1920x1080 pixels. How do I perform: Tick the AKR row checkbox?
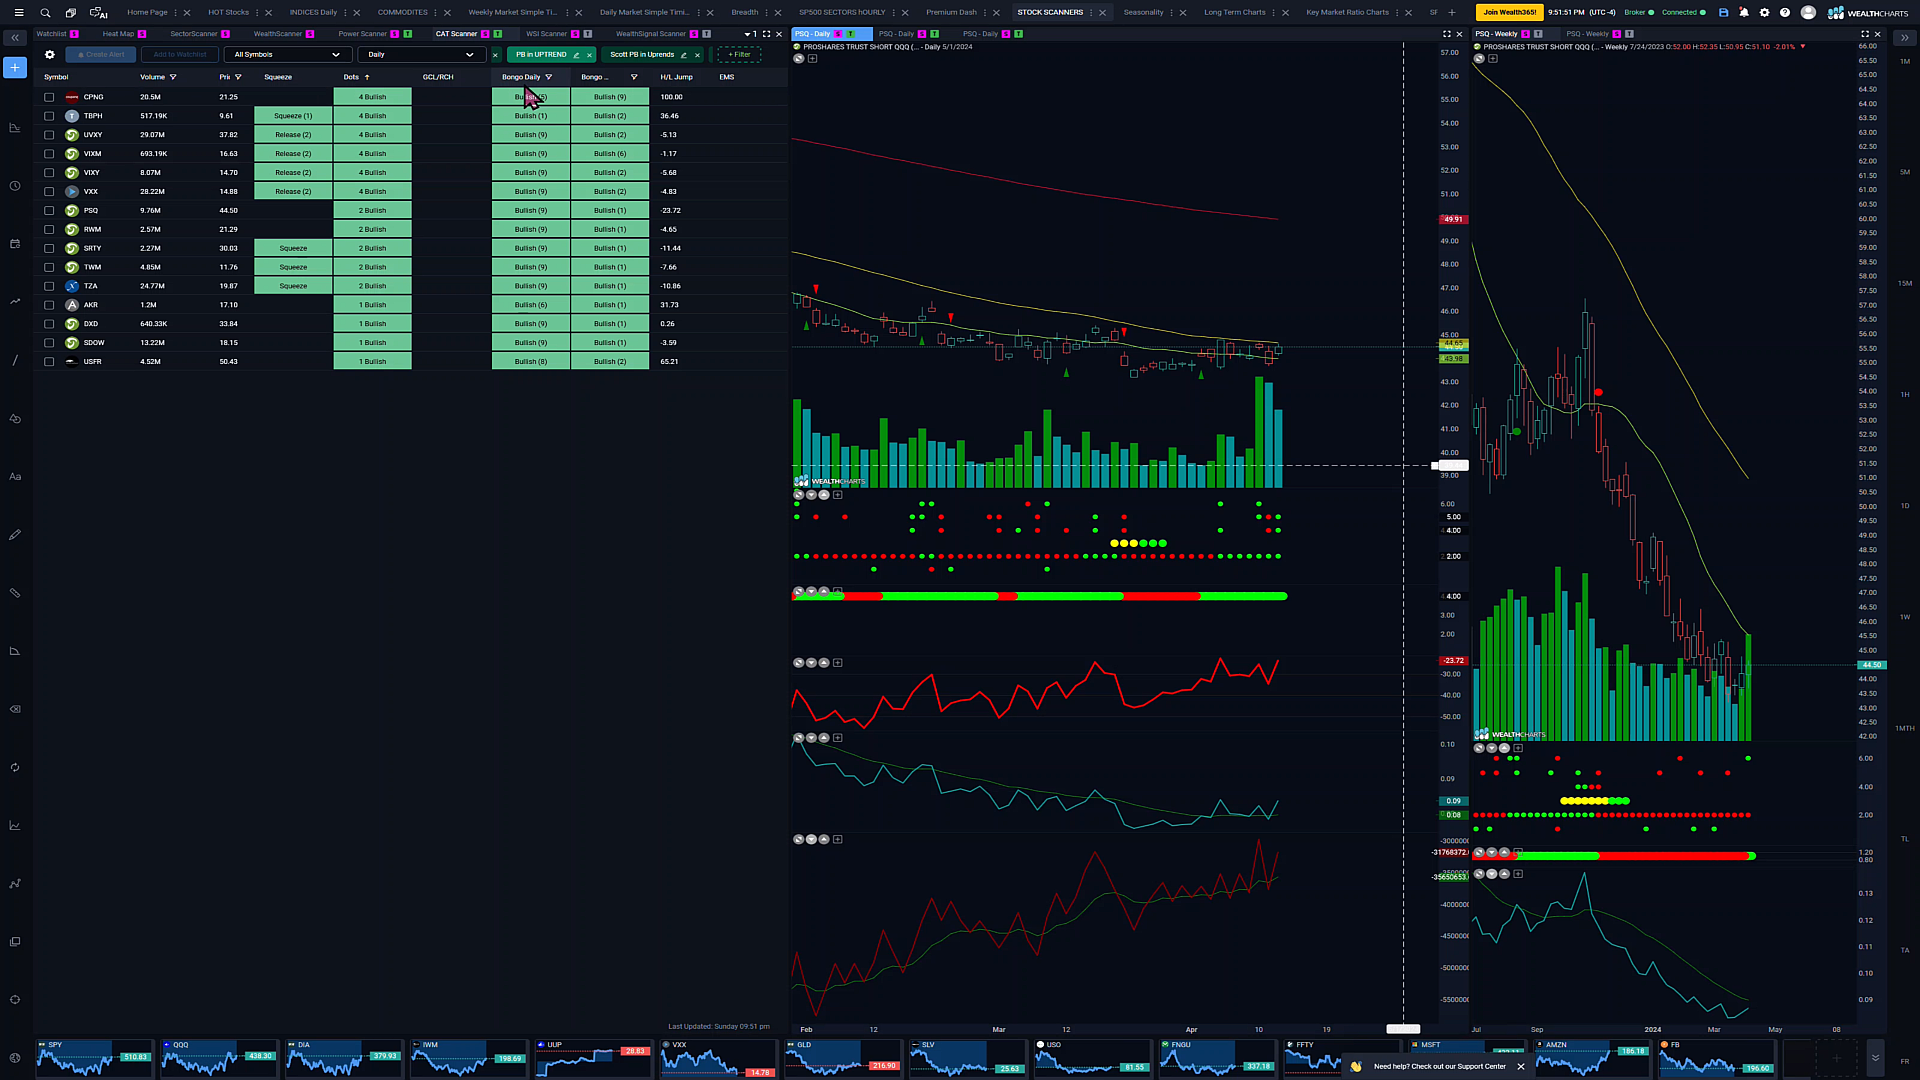[x=49, y=305]
